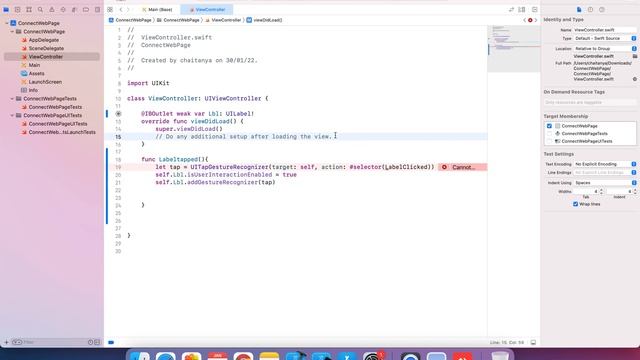
Task: Show the History inspector
Action: (x=590, y=9)
